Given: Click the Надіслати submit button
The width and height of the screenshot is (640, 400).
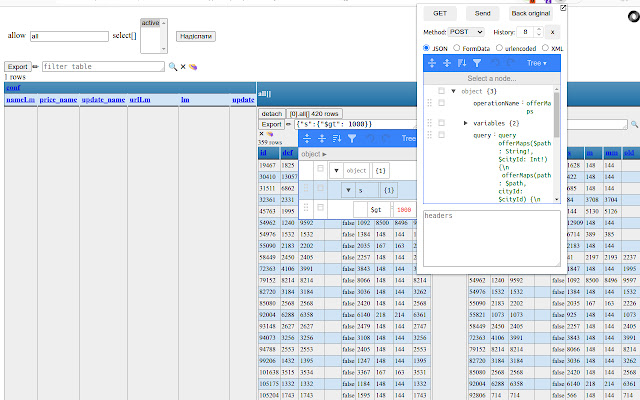Looking at the screenshot, I should pyautogui.click(x=196, y=36).
